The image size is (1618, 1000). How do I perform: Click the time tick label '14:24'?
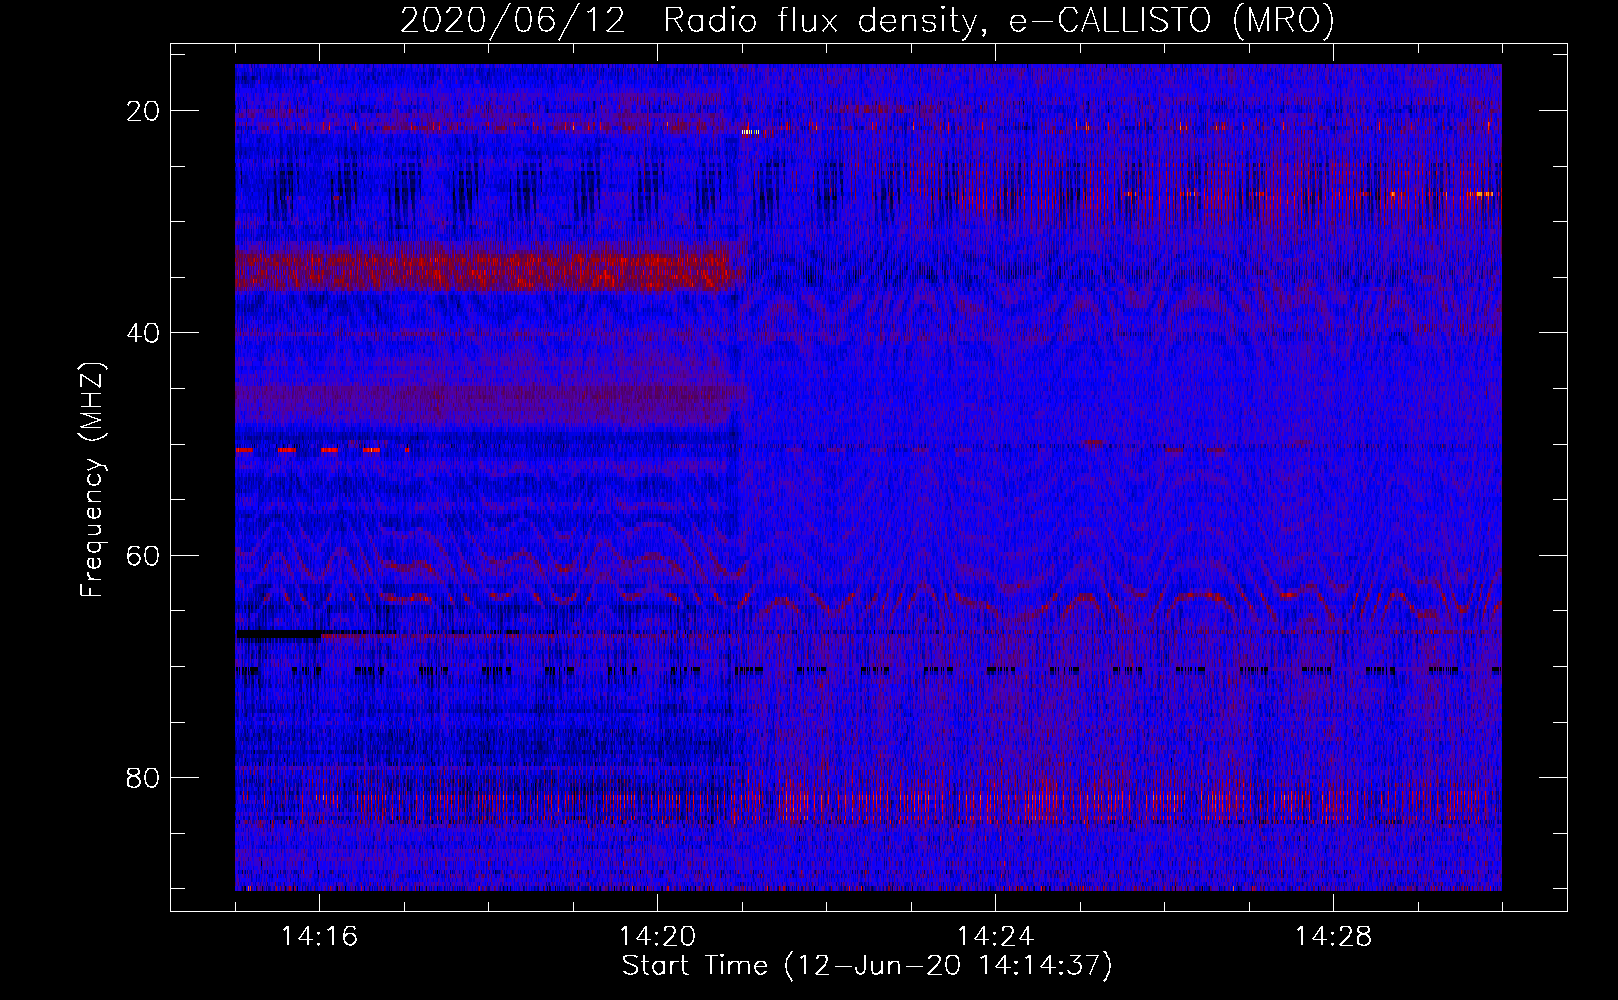click(996, 937)
